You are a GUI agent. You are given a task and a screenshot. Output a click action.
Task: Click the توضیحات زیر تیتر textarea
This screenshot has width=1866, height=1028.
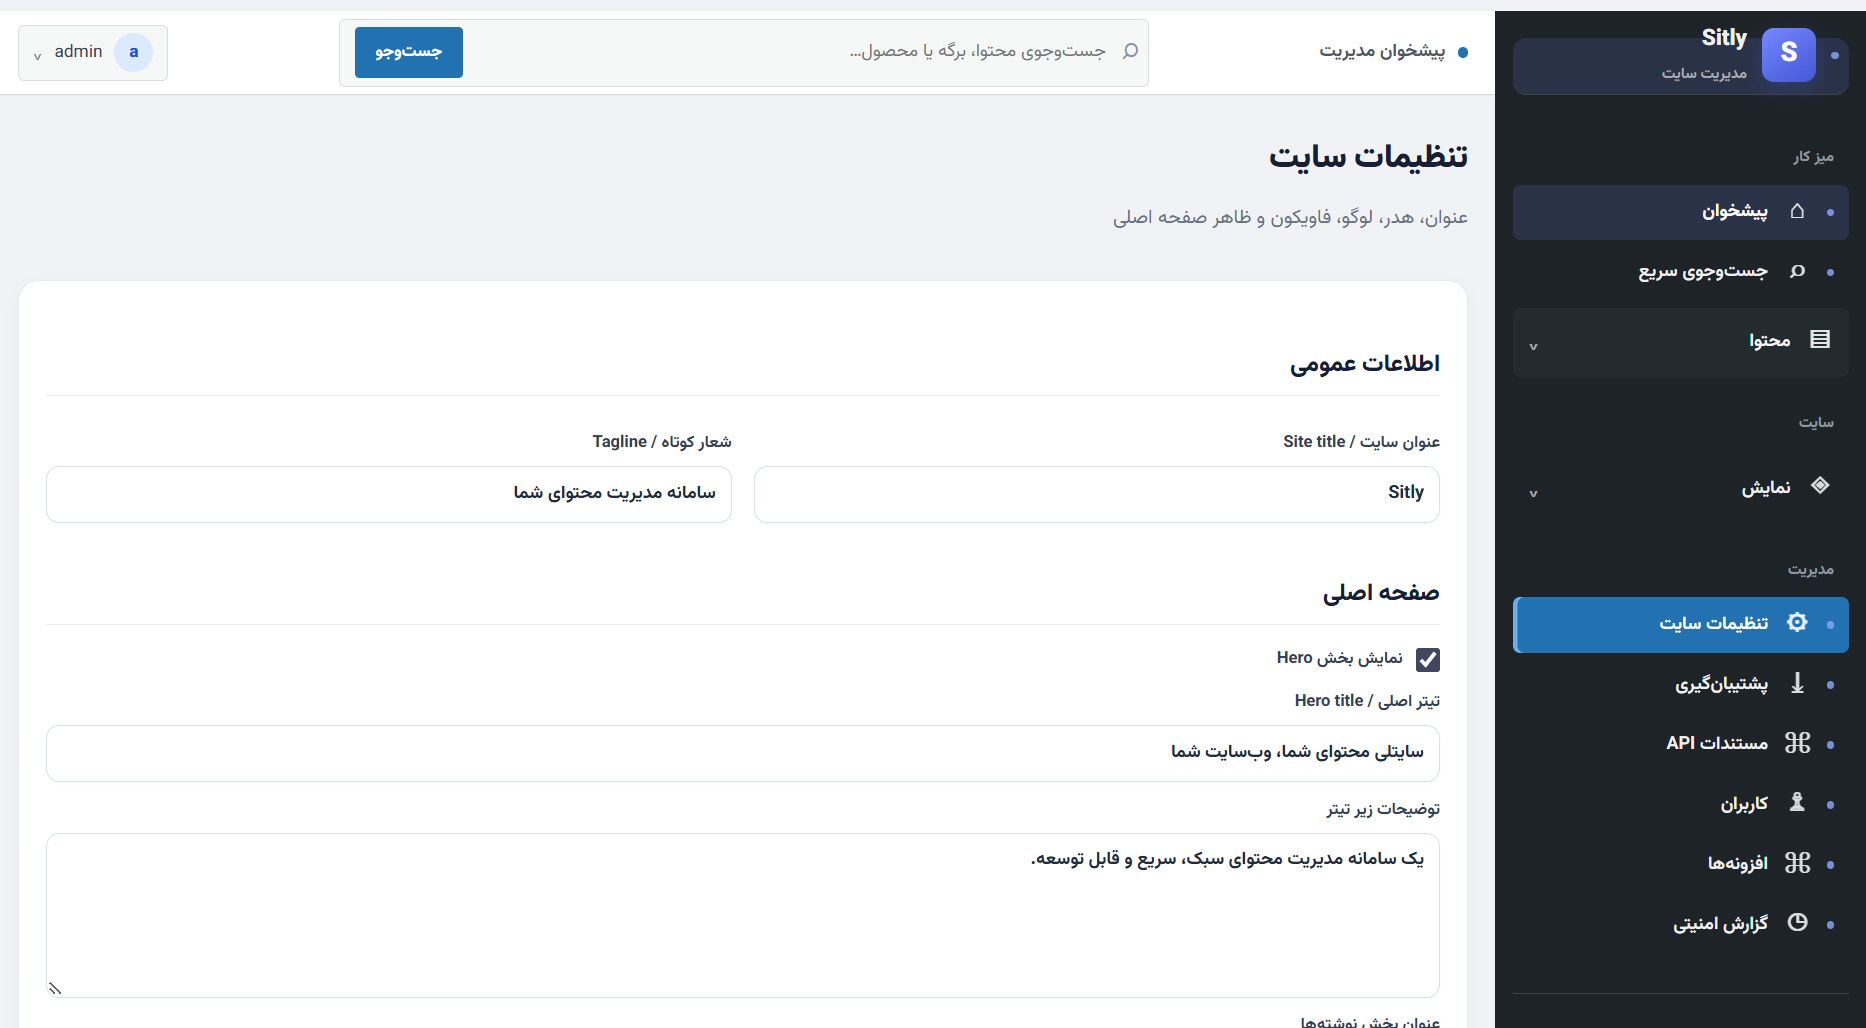743,915
